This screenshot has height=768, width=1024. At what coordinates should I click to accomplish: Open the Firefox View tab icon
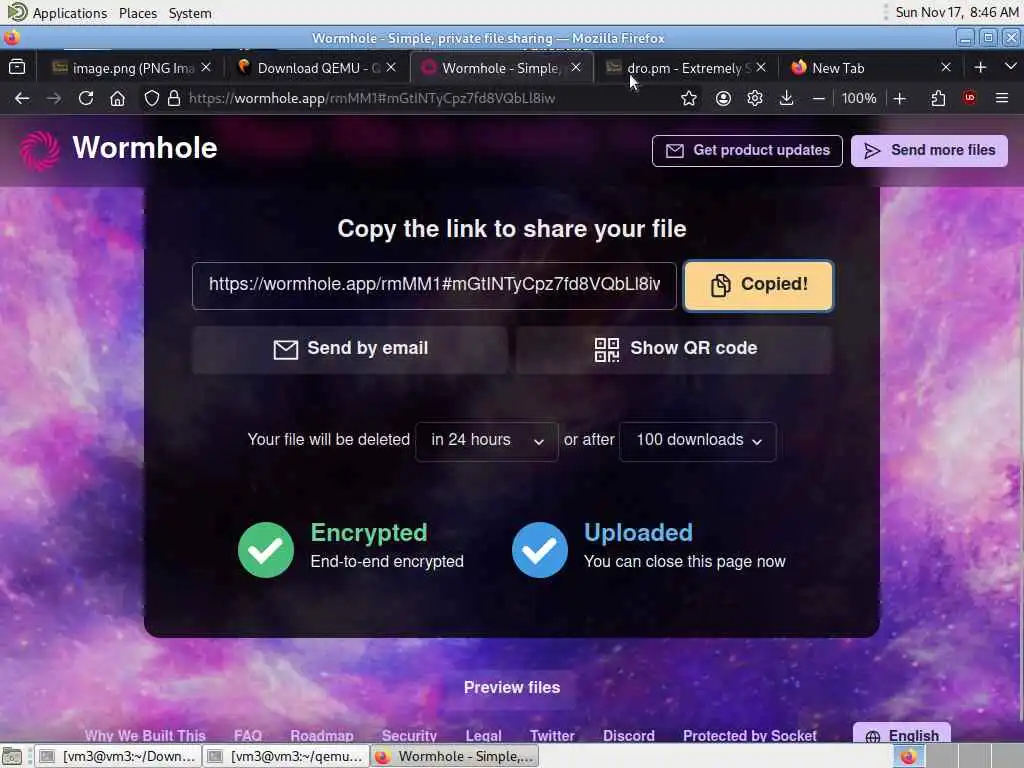17,67
